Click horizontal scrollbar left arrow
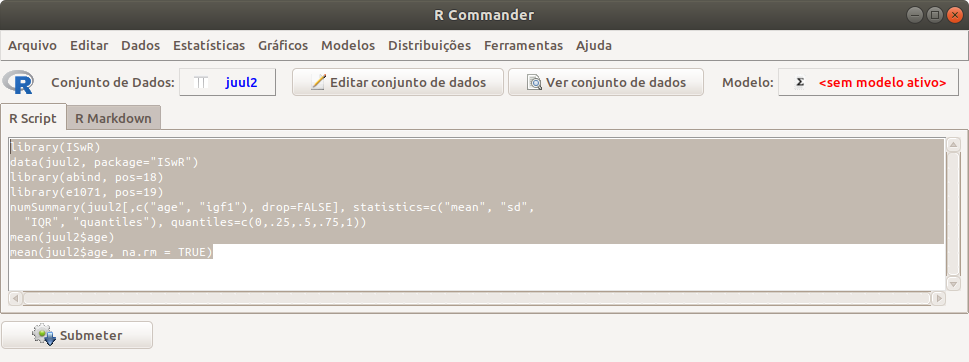The image size is (969, 362). pos(15,298)
